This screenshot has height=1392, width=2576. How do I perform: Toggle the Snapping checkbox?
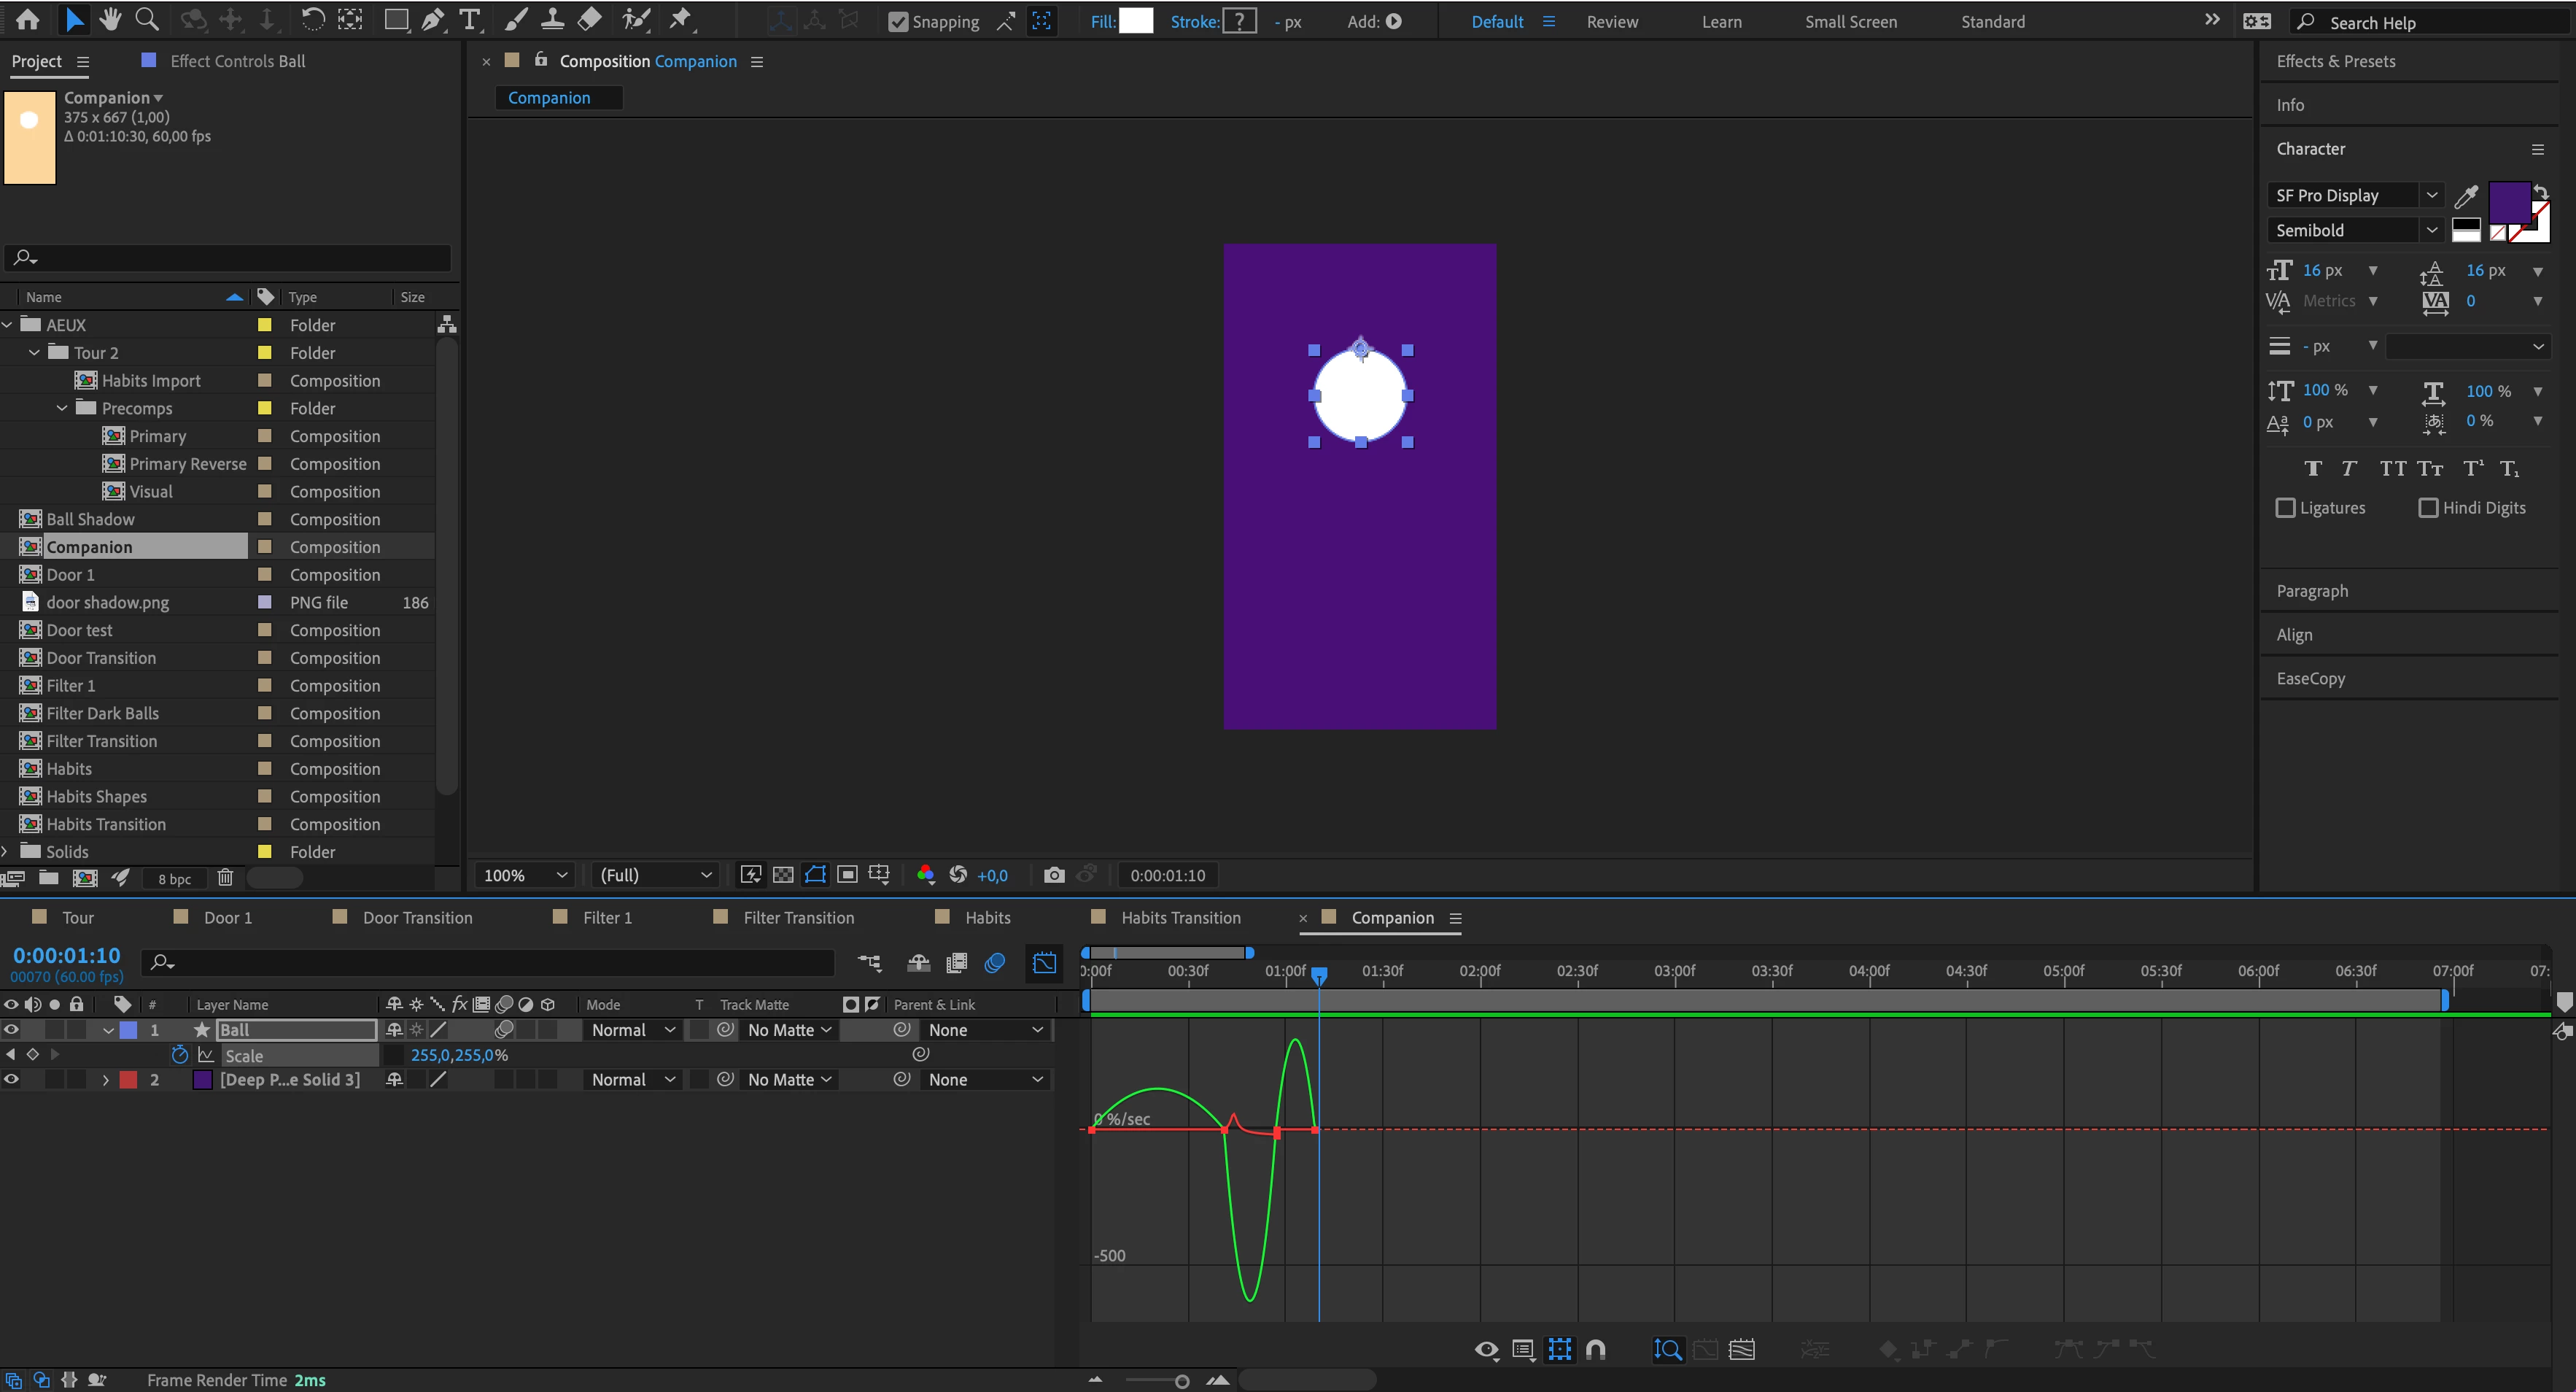pyautogui.click(x=898, y=22)
